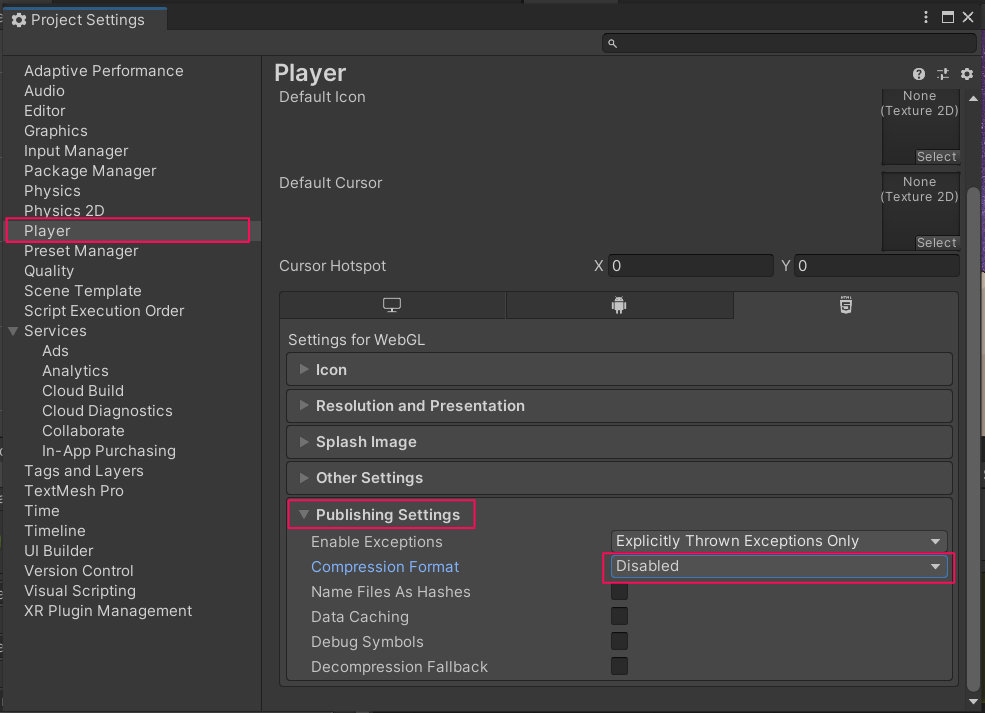Select In-App Purchasing under Services
Viewport: 985px width, 713px height.
(109, 451)
